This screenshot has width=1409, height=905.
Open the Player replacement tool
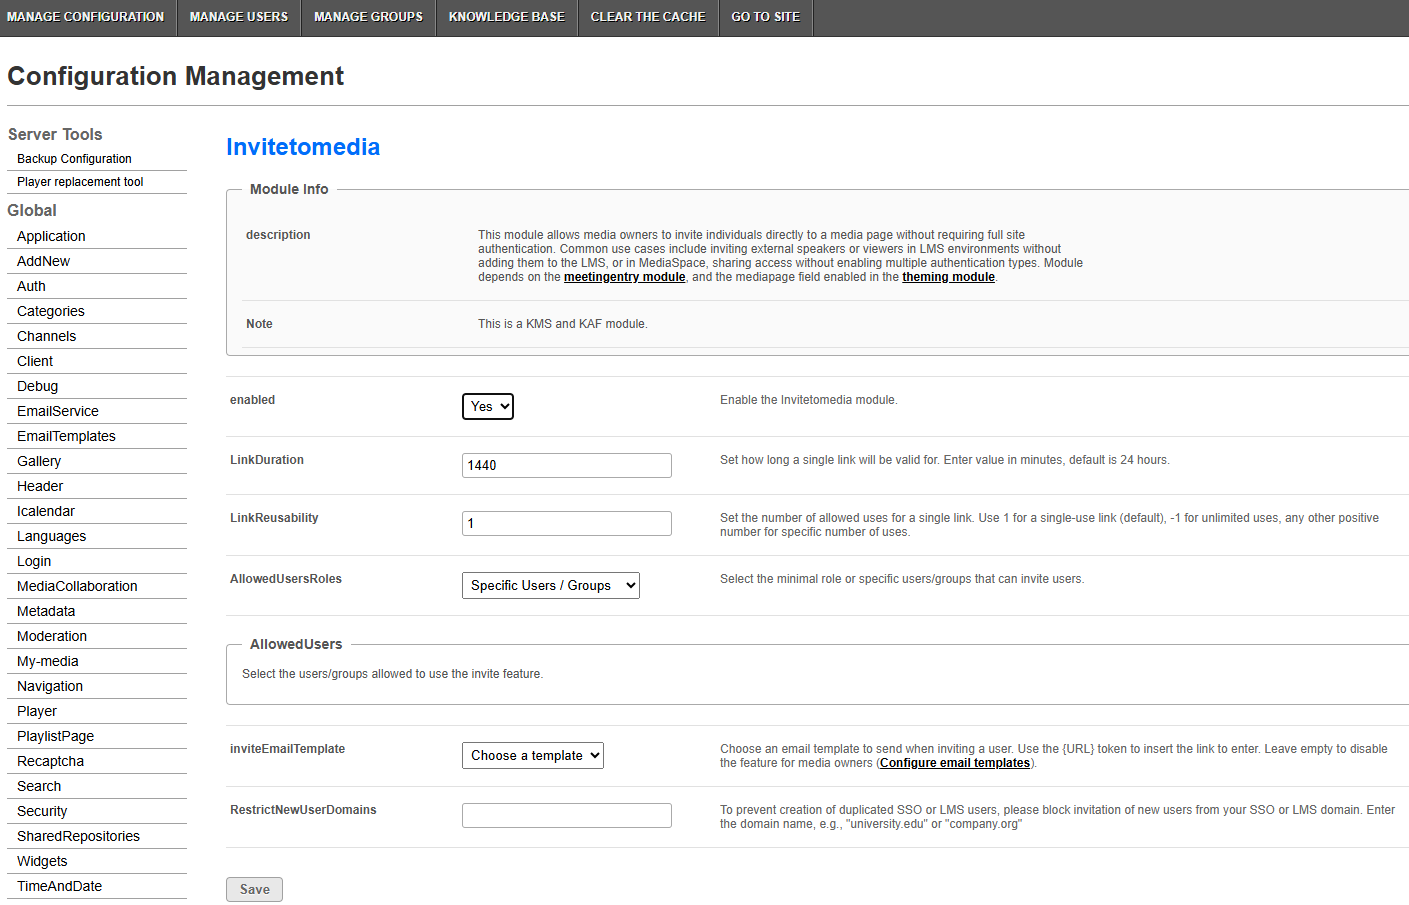(80, 182)
